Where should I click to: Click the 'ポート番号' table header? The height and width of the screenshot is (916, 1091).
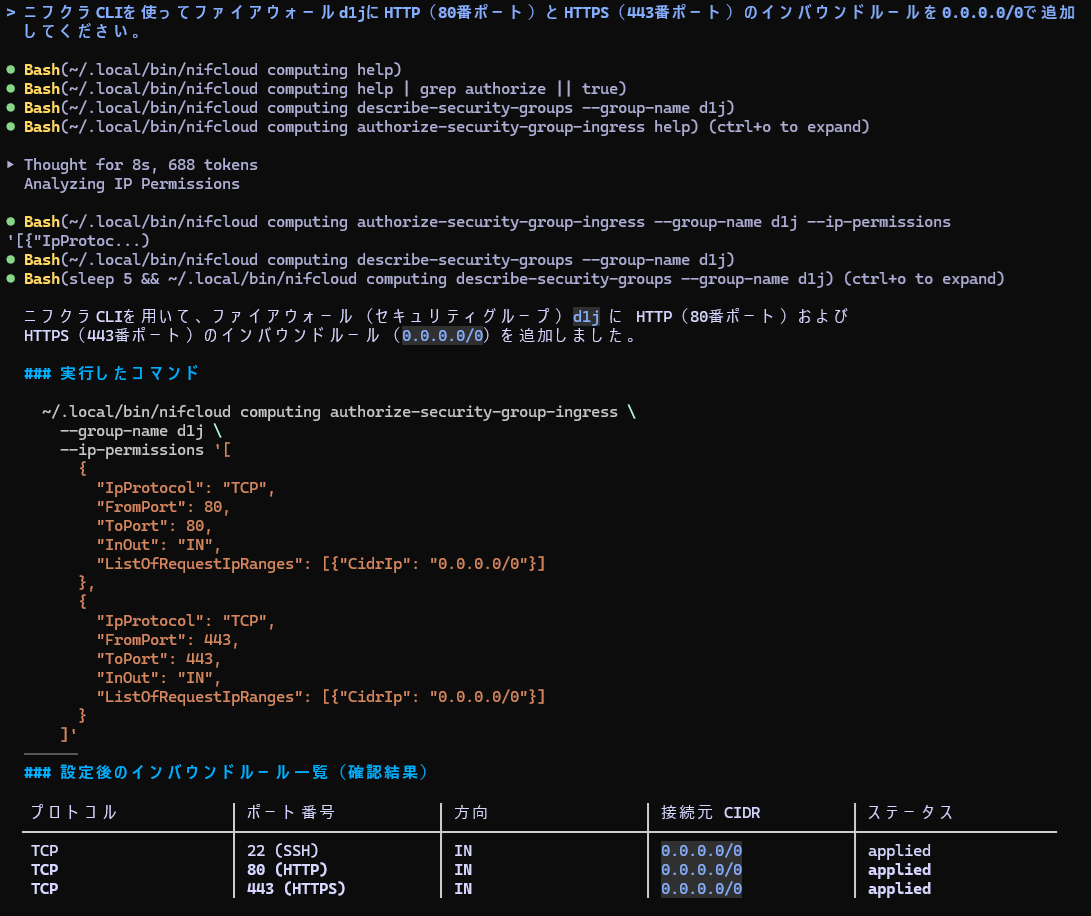point(291,812)
